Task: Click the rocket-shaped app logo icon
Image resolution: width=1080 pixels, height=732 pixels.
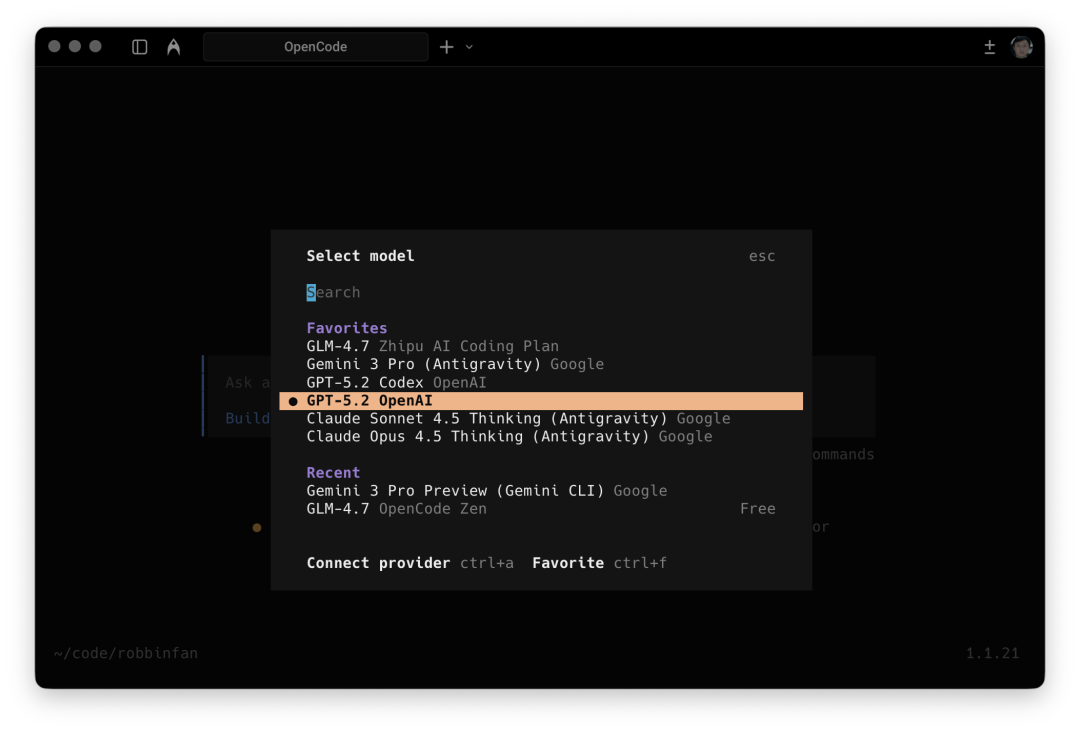Action: (174, 47)
